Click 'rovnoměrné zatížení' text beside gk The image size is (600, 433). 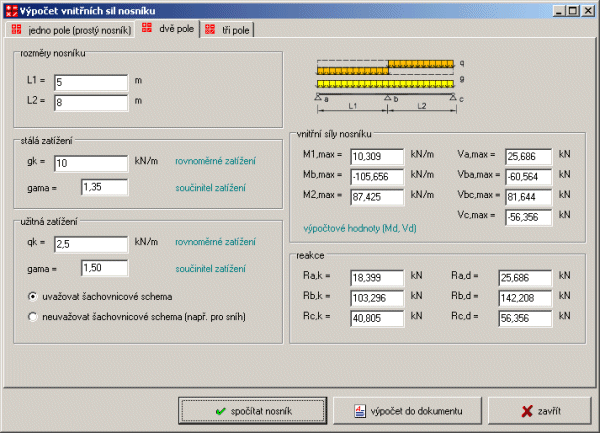point(215,161)
